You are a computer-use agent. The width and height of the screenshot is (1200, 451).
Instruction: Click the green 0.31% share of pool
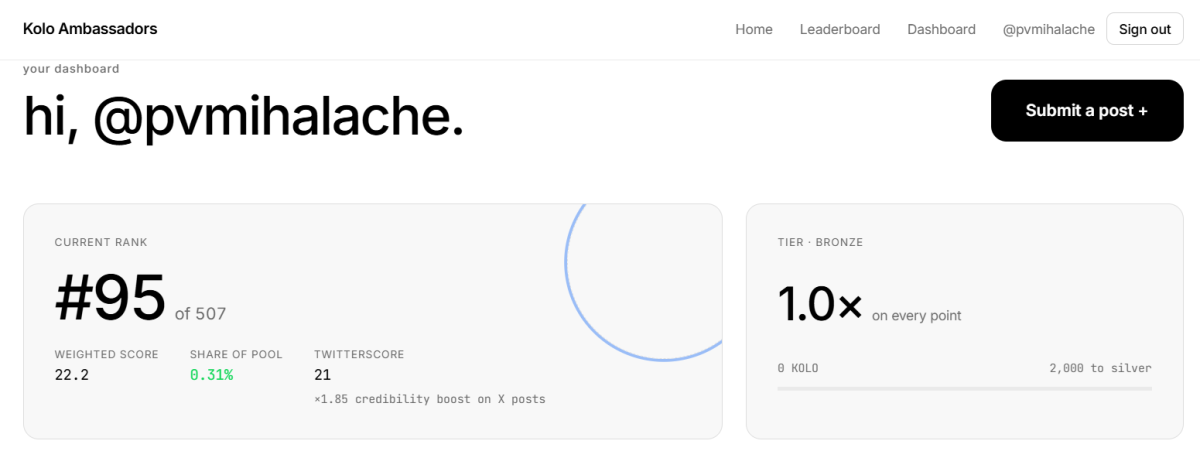pyautogui.click(x=211, y=375)
